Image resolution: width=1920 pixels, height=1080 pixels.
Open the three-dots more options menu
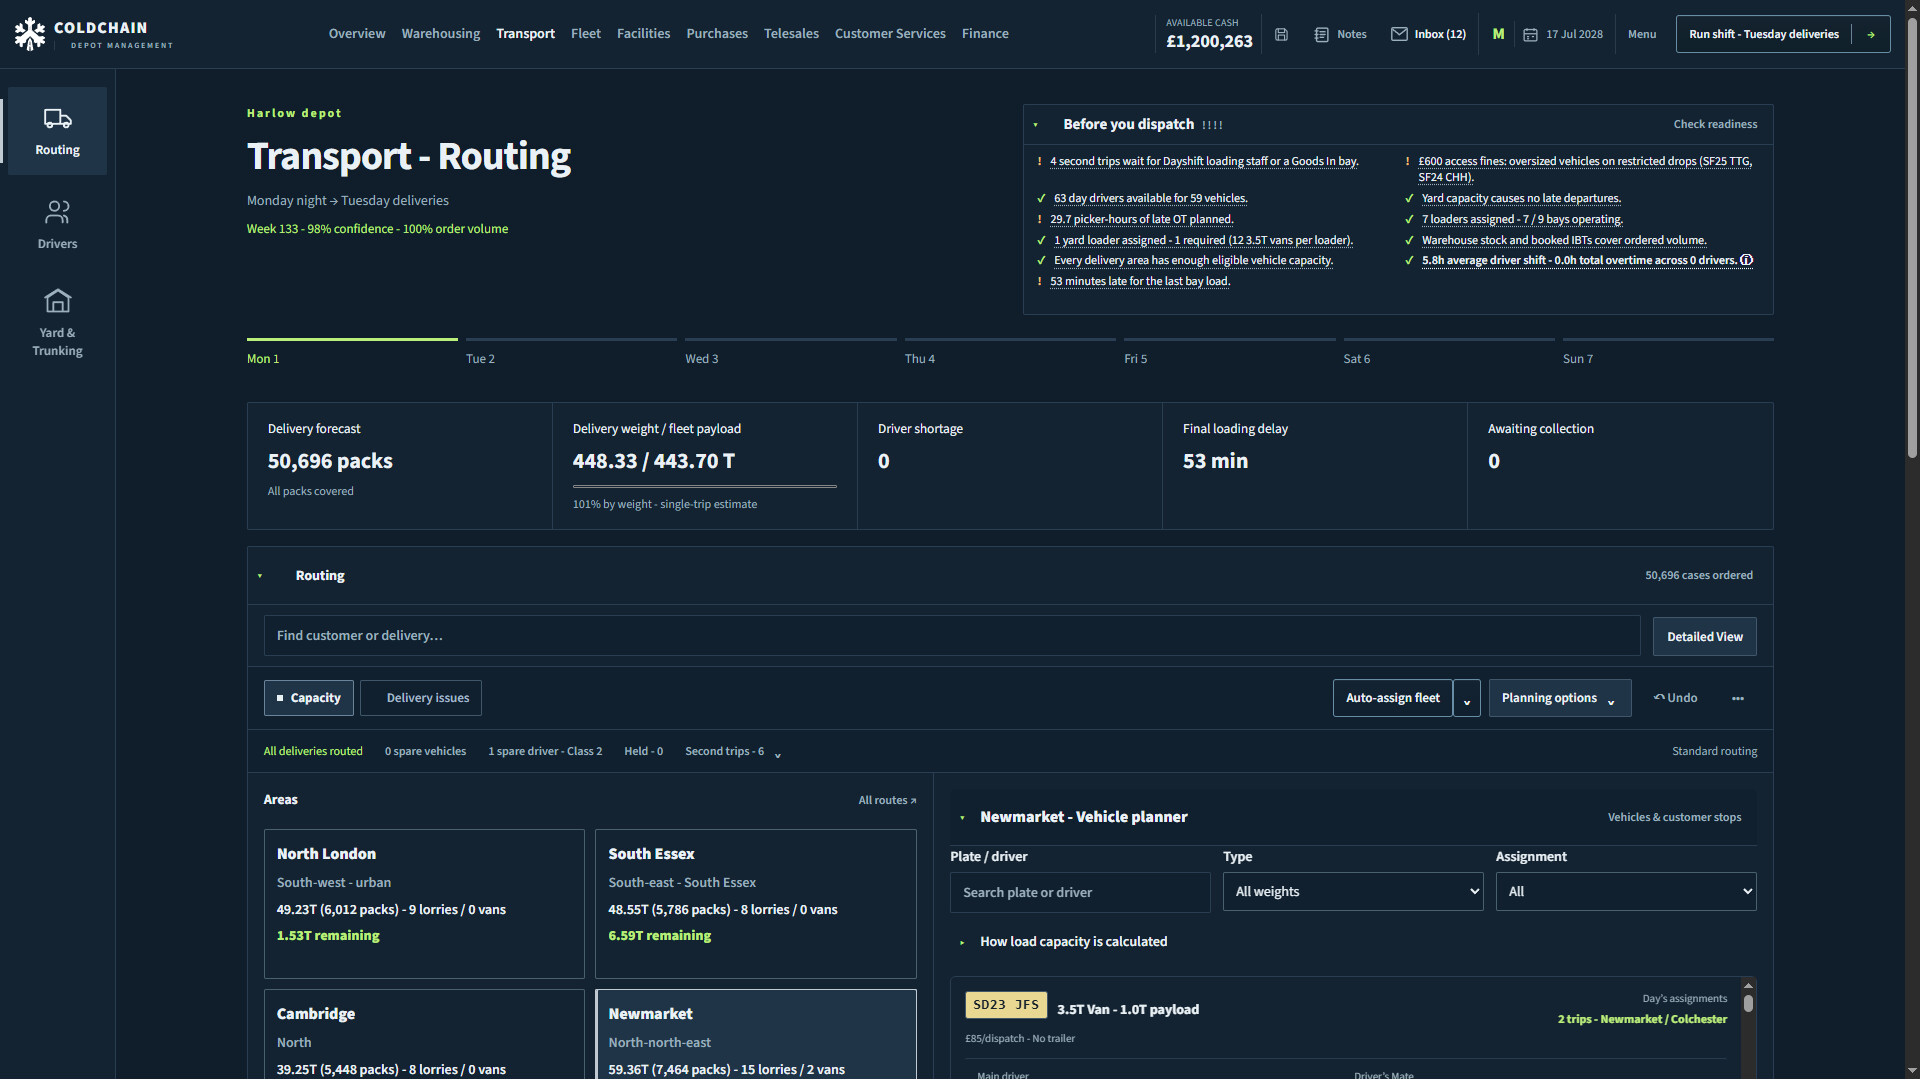pos(1738,698)
